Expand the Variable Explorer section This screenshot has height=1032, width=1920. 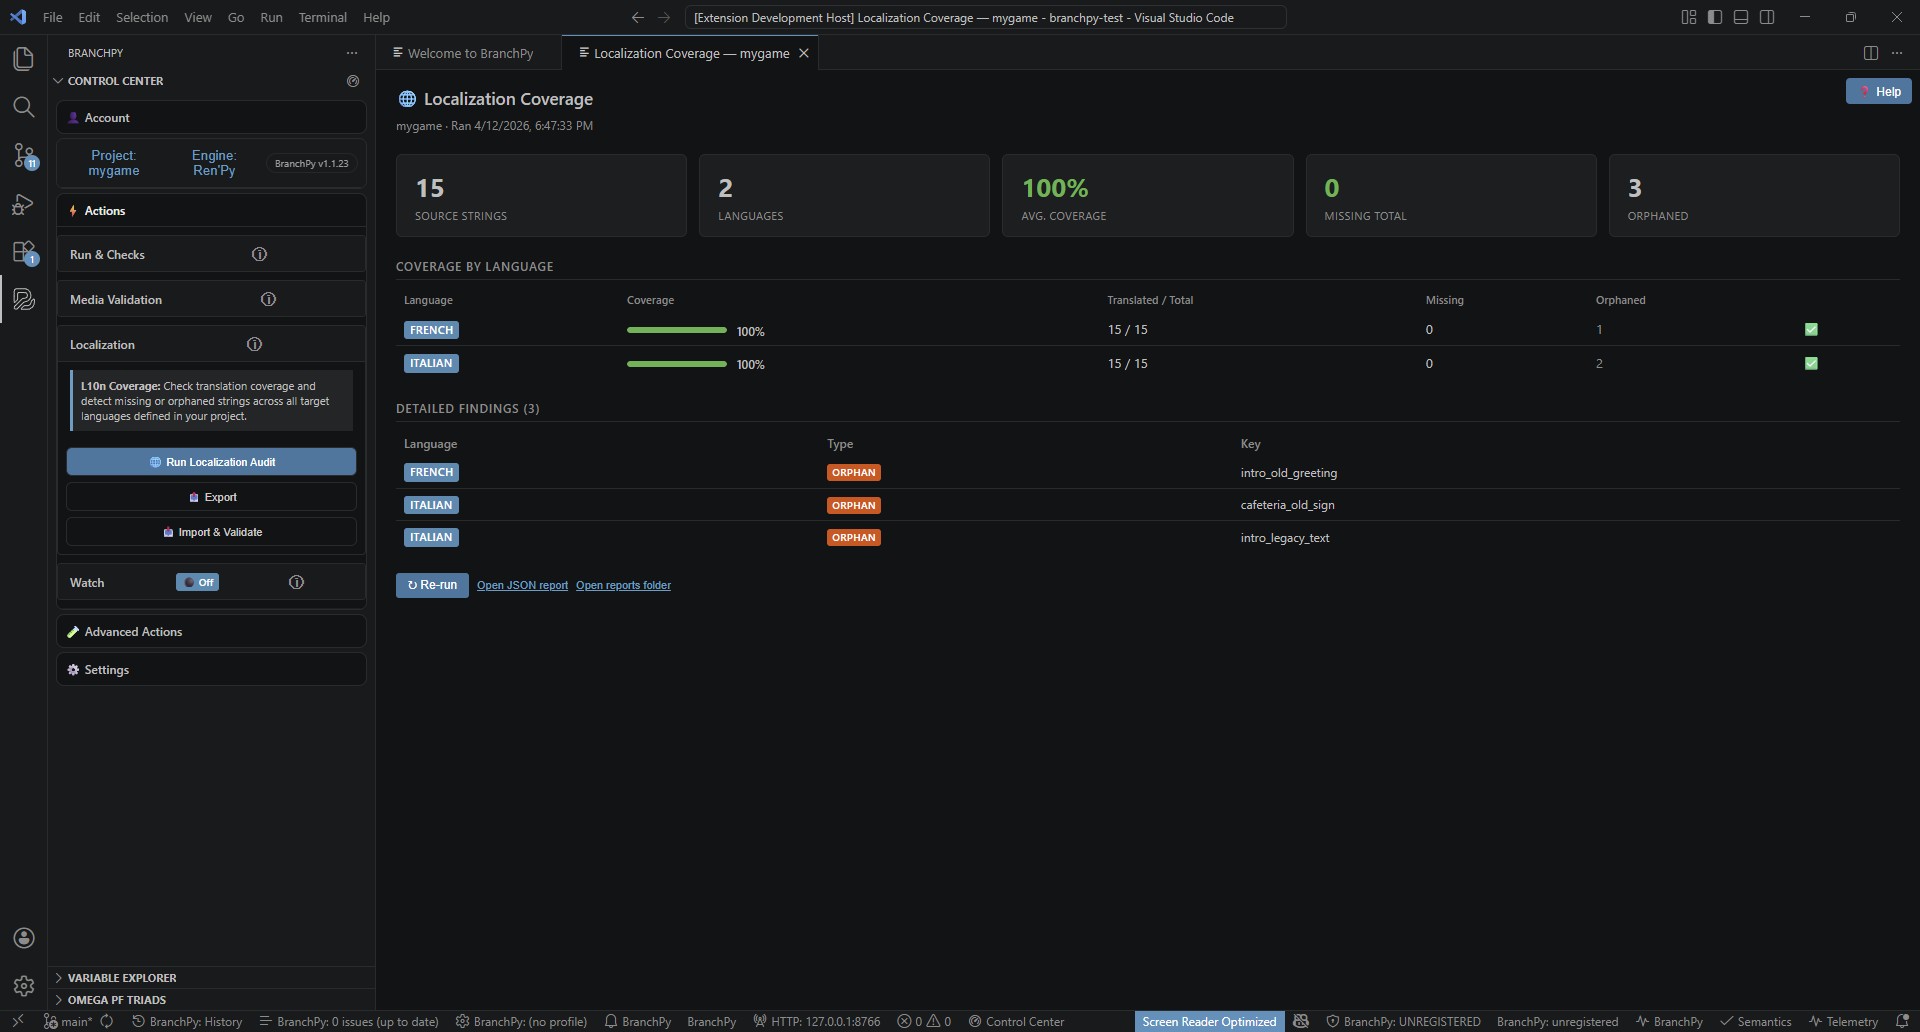pos(122,978)
